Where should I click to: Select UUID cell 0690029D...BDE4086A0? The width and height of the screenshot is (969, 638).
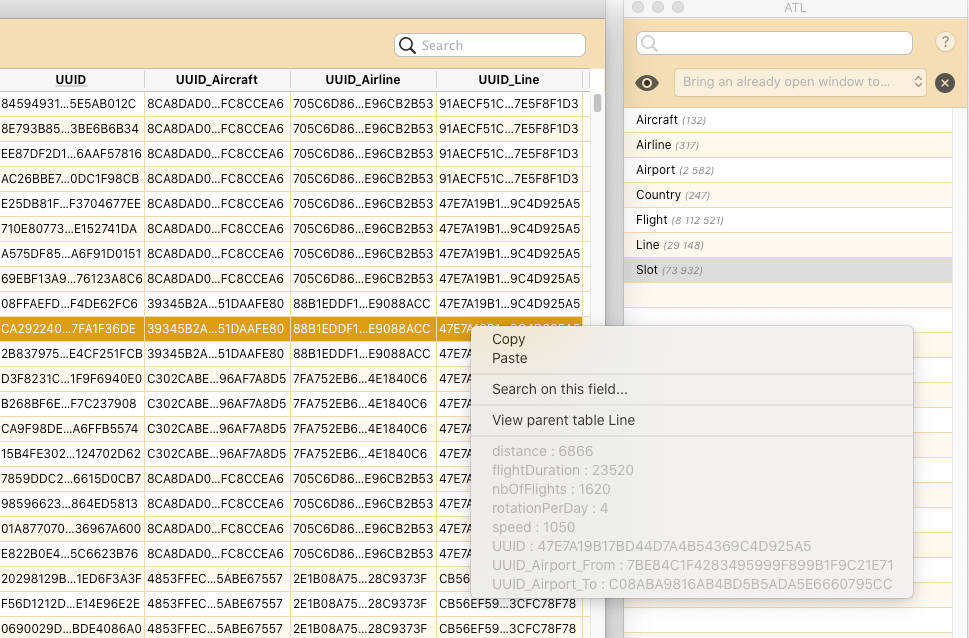(72, 629)
